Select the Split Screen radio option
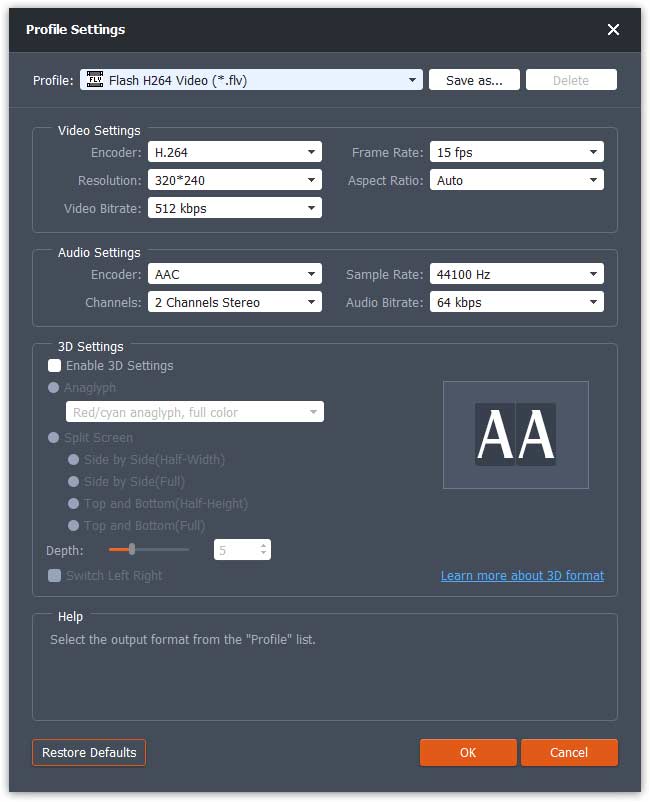 54,438
